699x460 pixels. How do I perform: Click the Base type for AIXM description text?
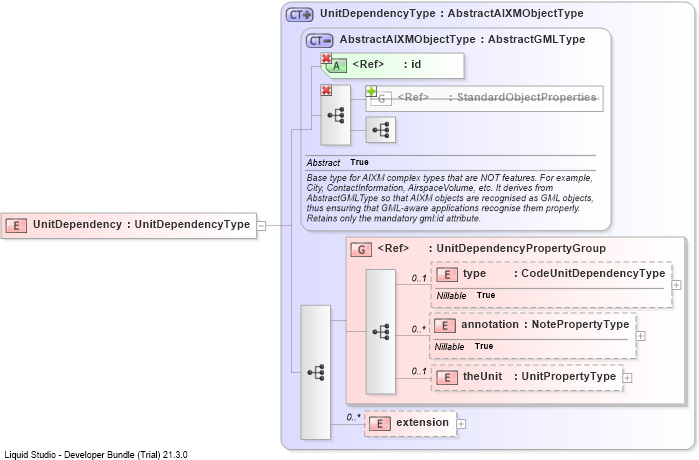[x=450, y=198]
